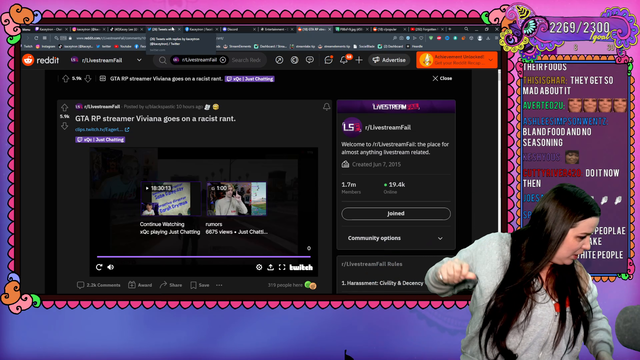Click the browser address bar URL
This screenshot has width=640, height=360.
[110, 38]
